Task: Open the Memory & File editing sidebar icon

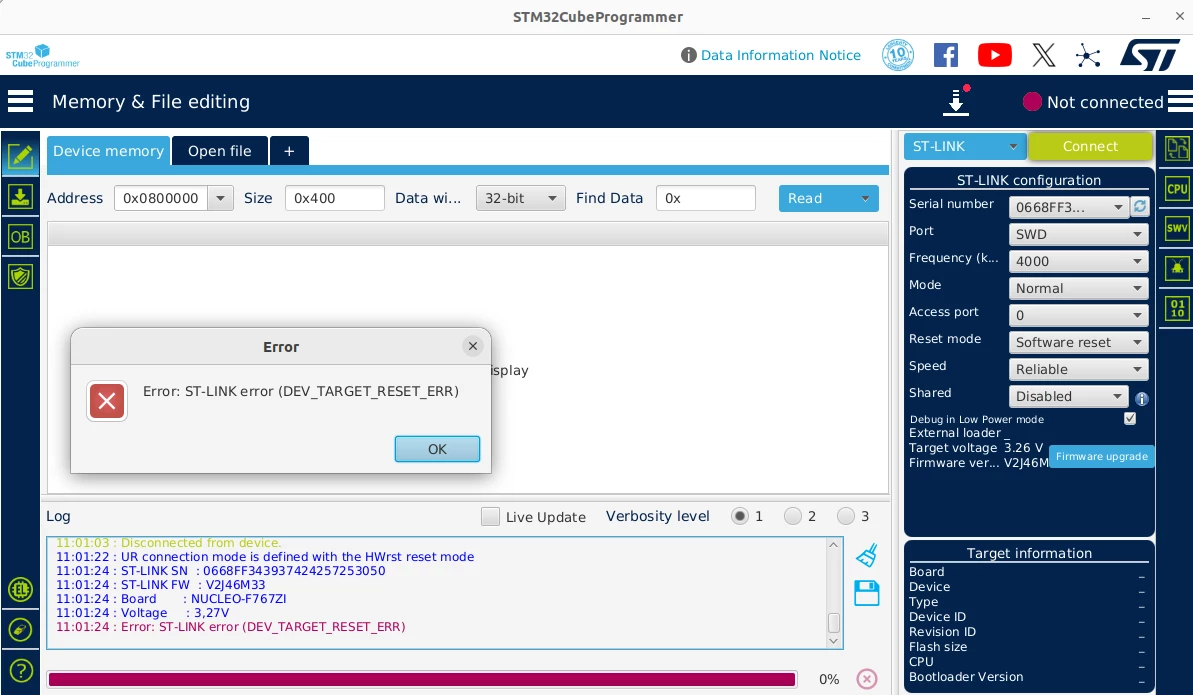Action: tap(21, 157)
